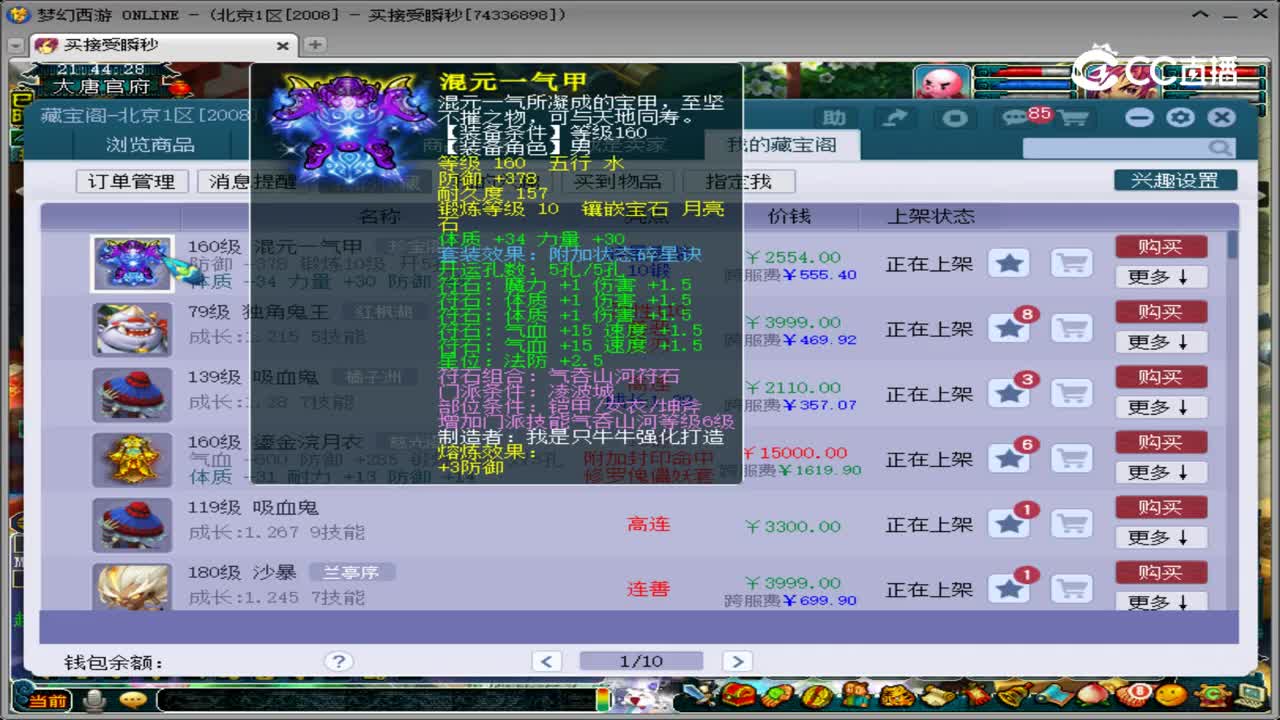Expand 更多 menu for 139级 吸血鬼
The image size is (1280, 720).
(1161, 407)
